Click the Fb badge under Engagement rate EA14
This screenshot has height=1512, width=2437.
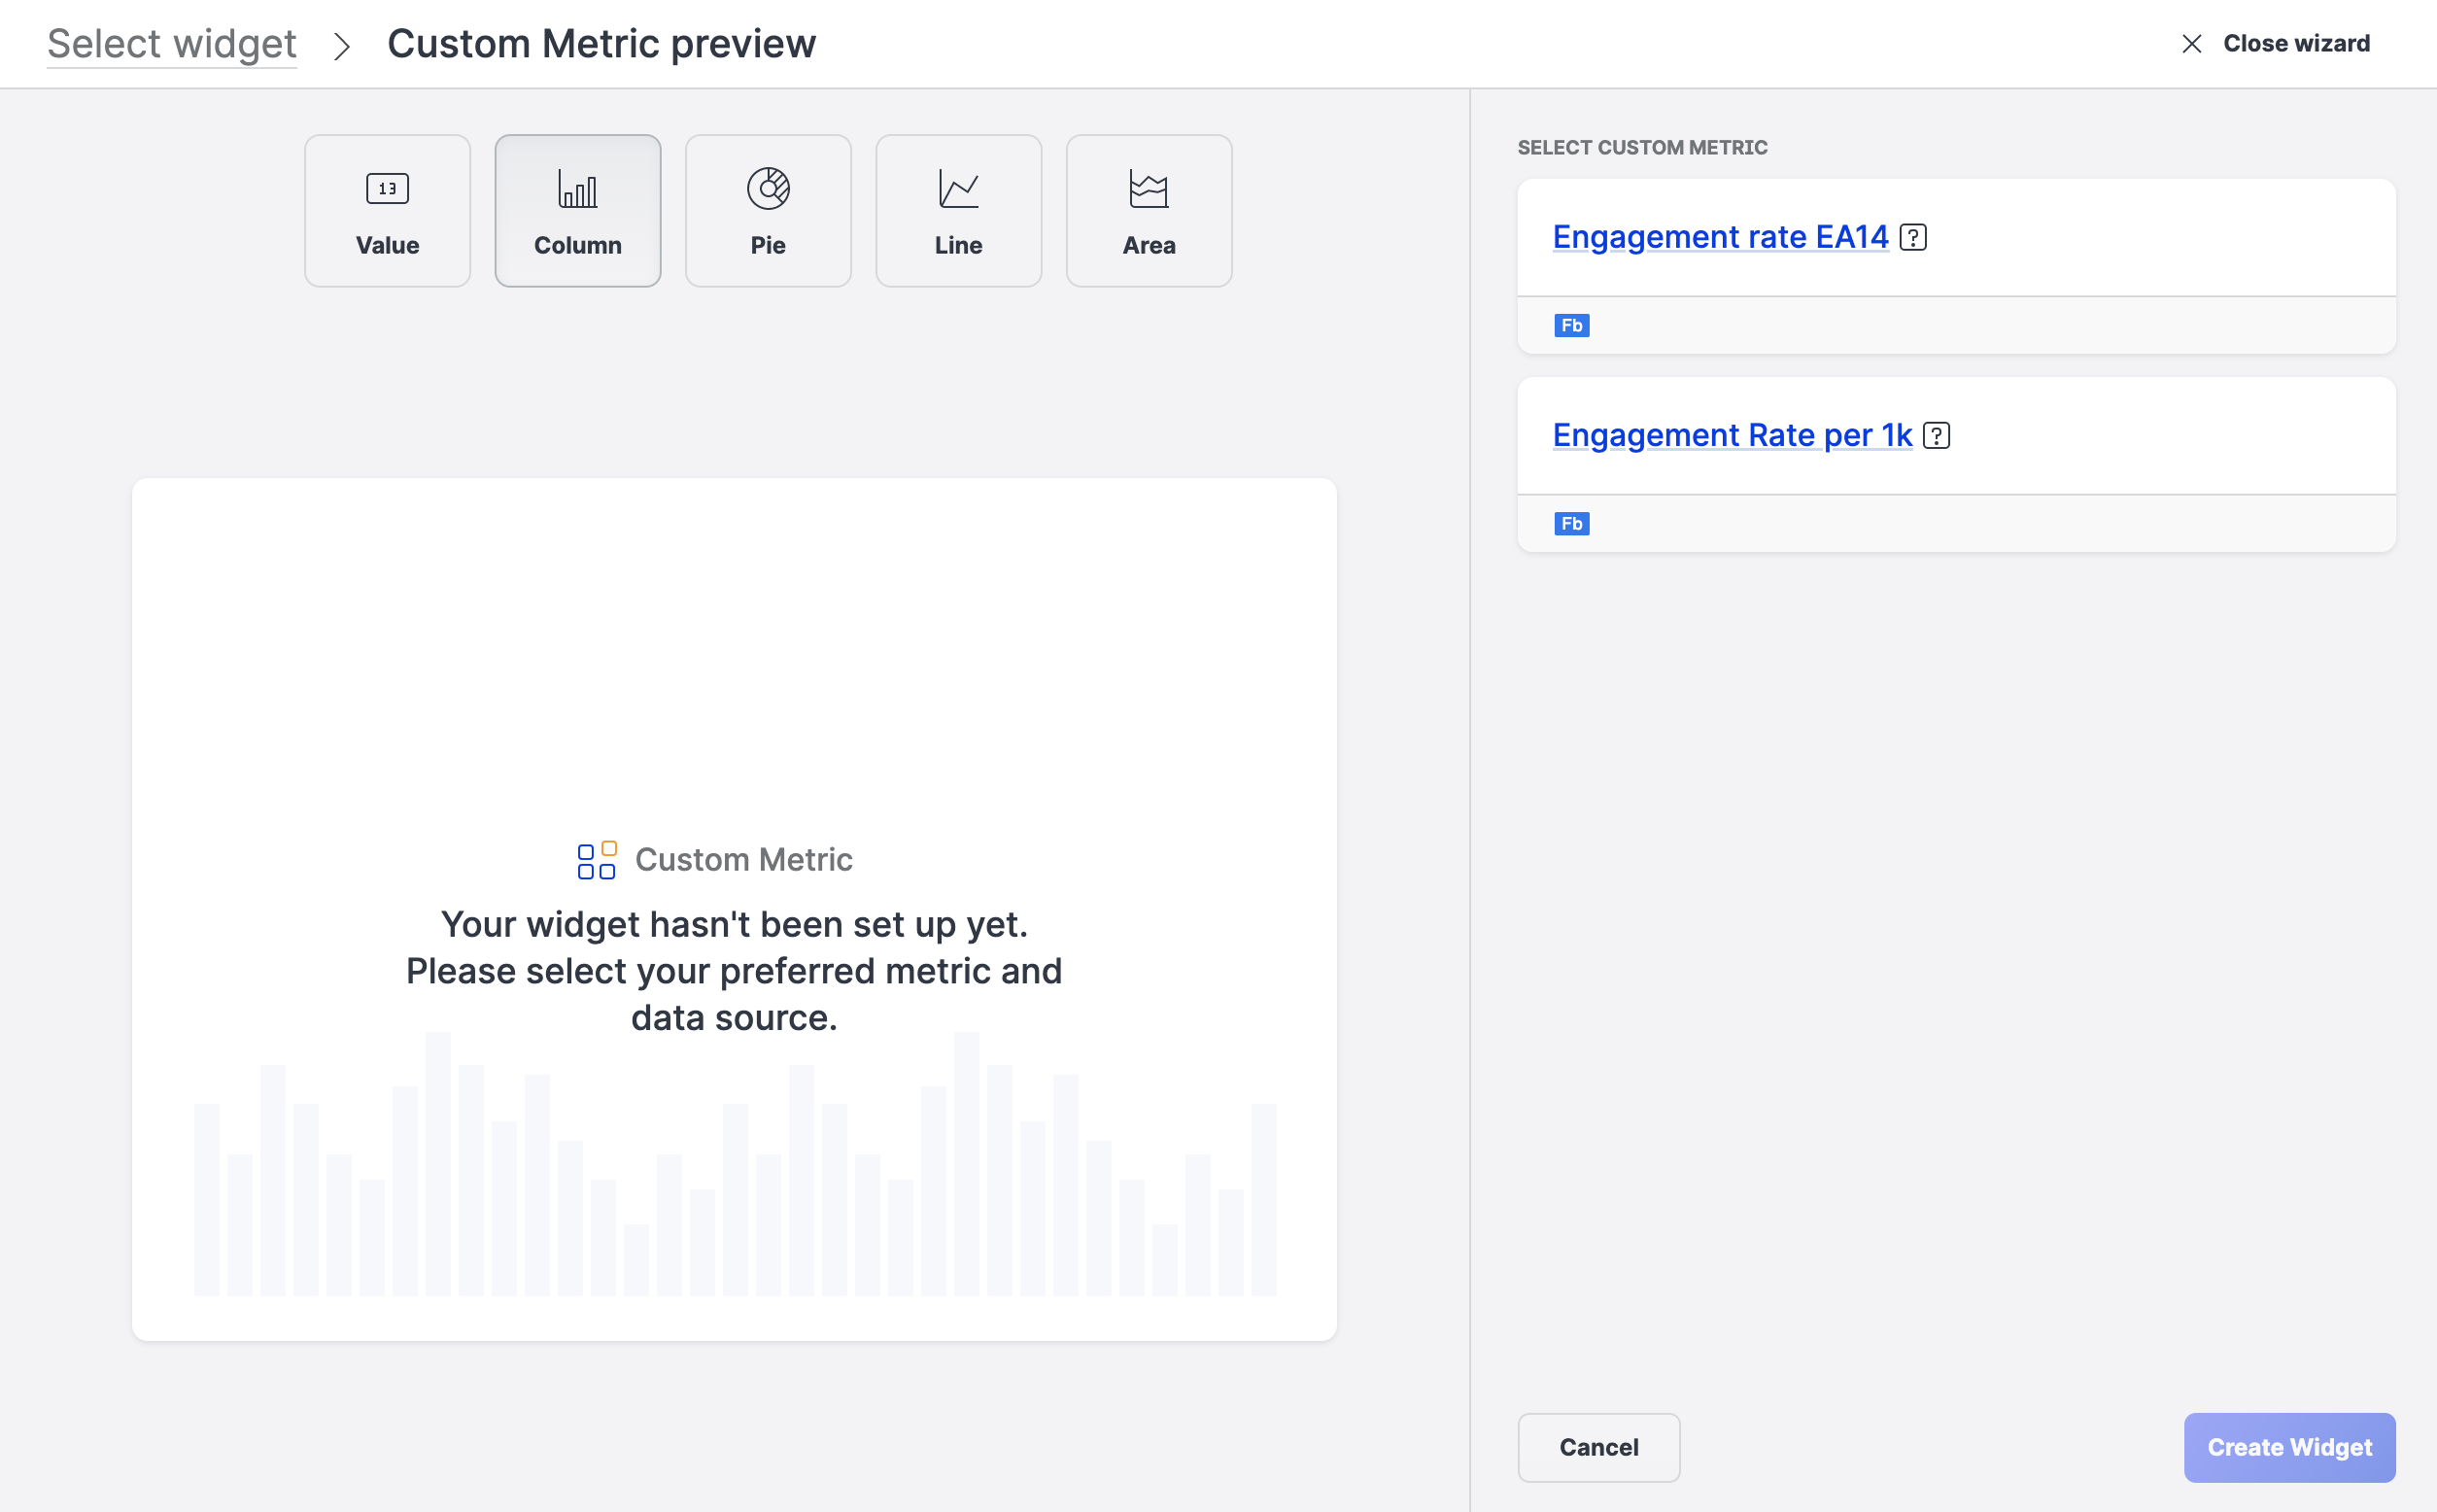click(1570, 325)
